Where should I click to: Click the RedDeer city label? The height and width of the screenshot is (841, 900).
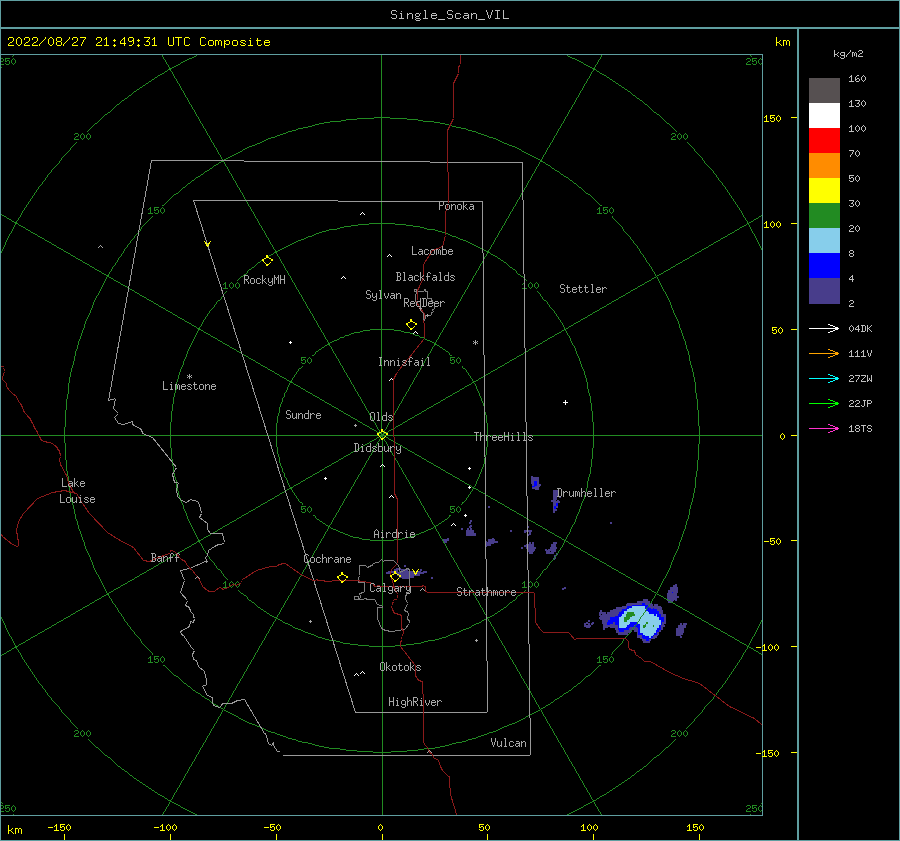click(424, 303)
